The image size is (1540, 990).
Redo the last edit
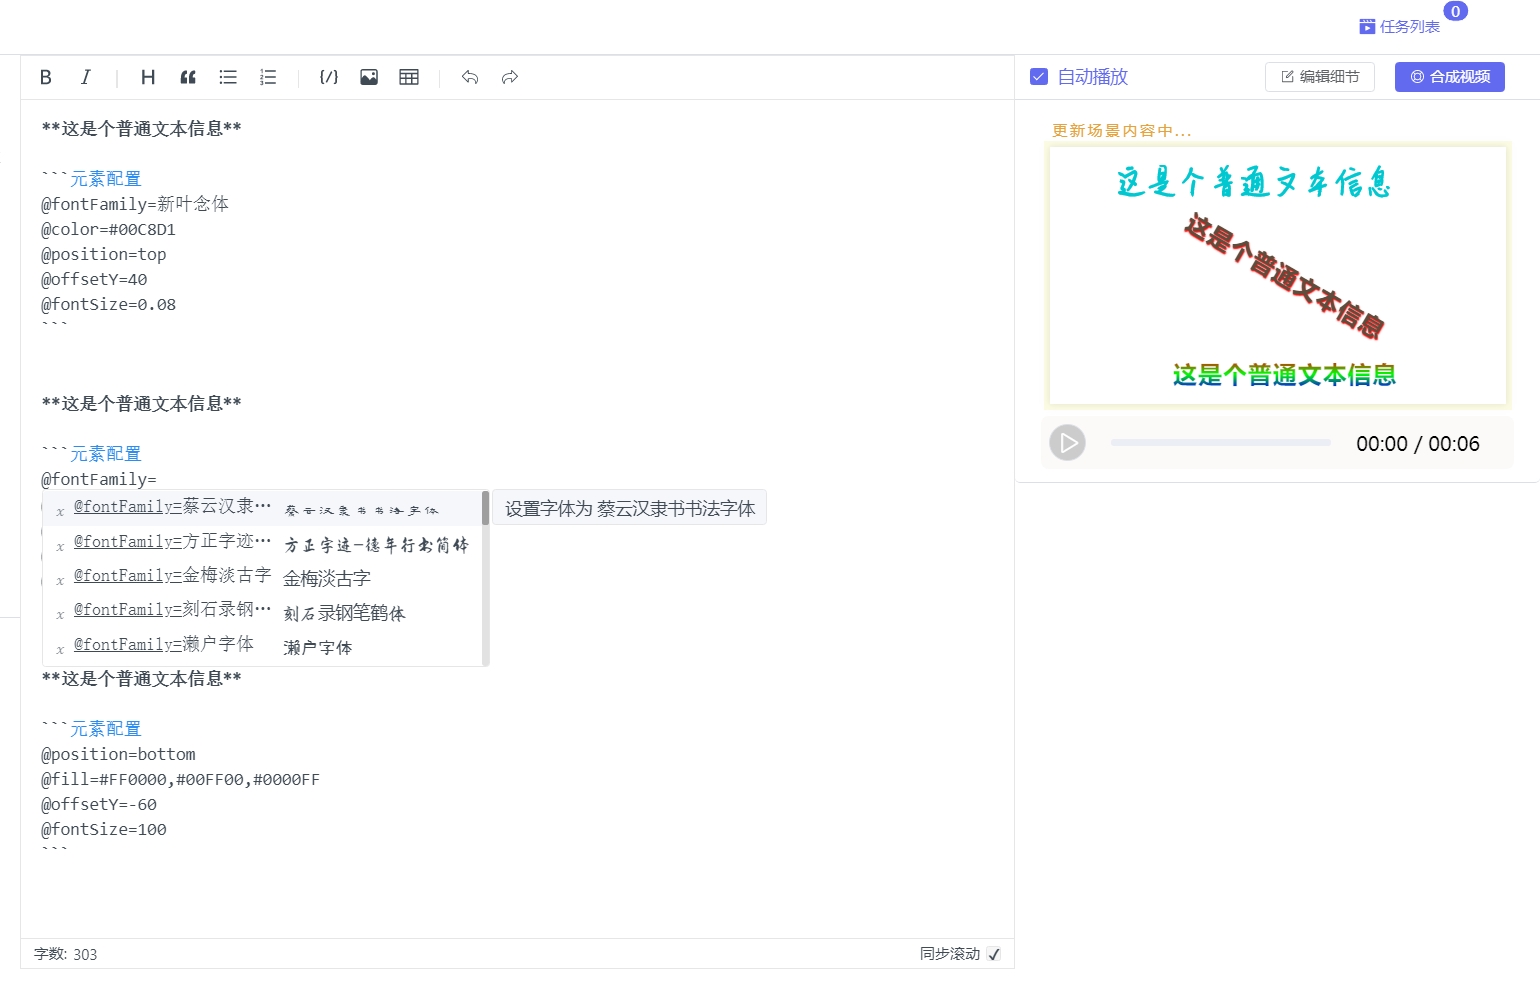(510, 77)
